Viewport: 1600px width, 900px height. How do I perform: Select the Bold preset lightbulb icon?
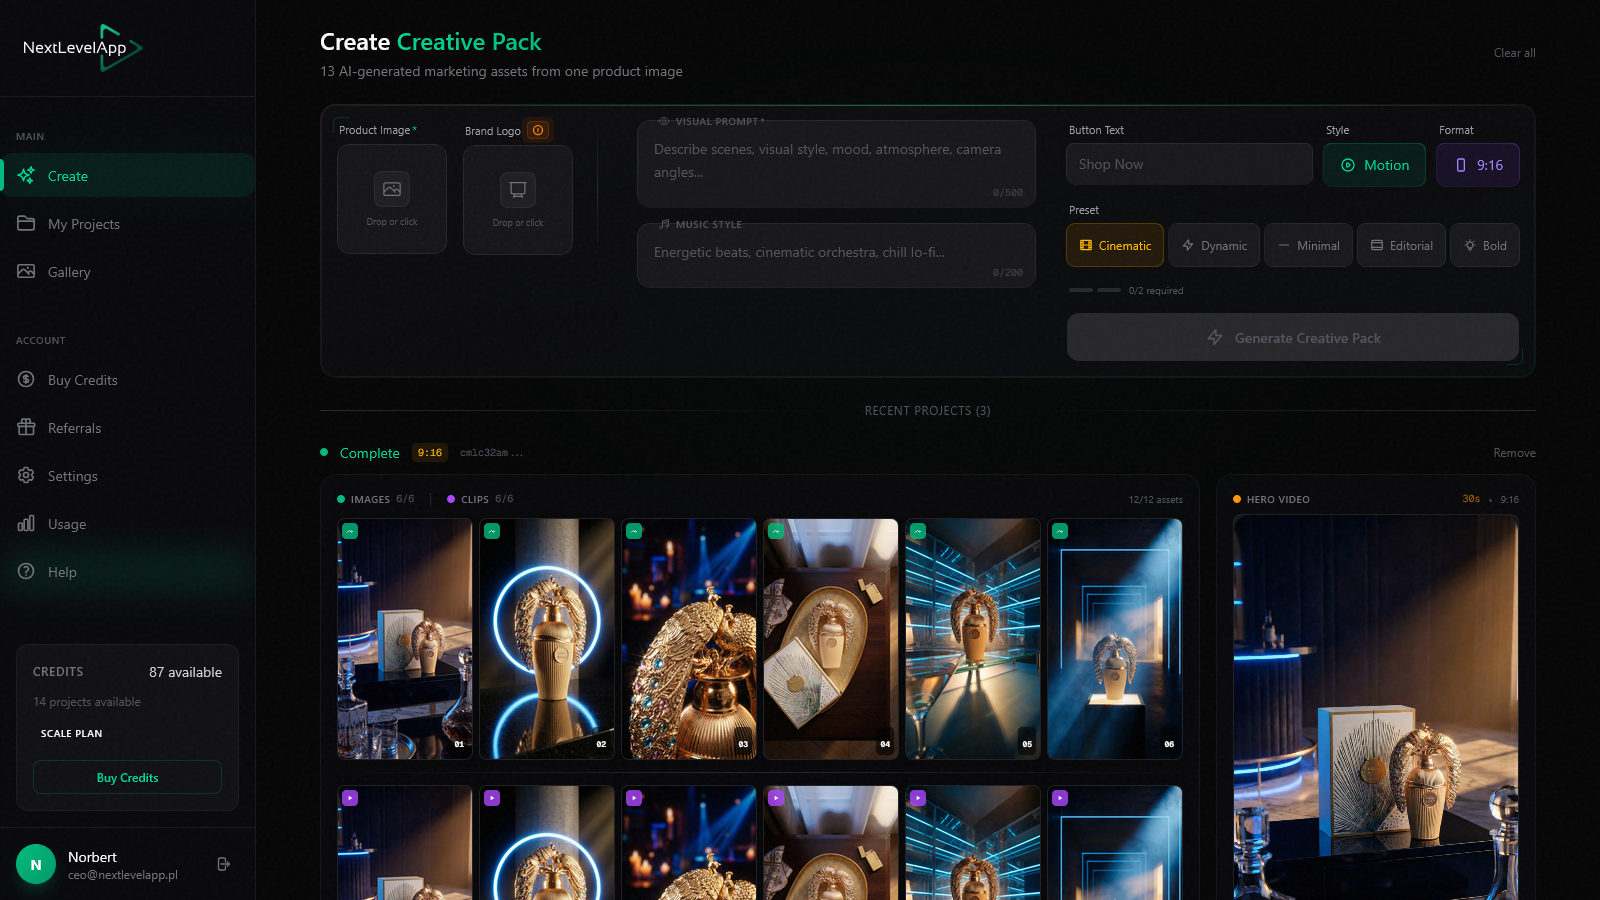1470,245
